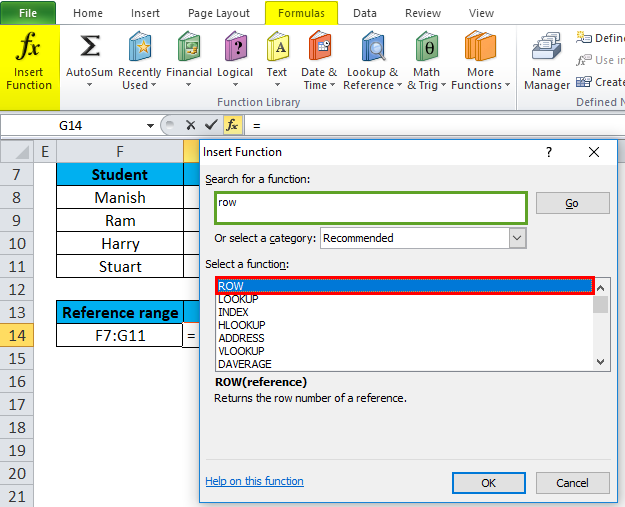625x507 pixels.
Task: Click the Insert Function fx ribbon button
Action: pyautogui.click(x=29, y=67)
